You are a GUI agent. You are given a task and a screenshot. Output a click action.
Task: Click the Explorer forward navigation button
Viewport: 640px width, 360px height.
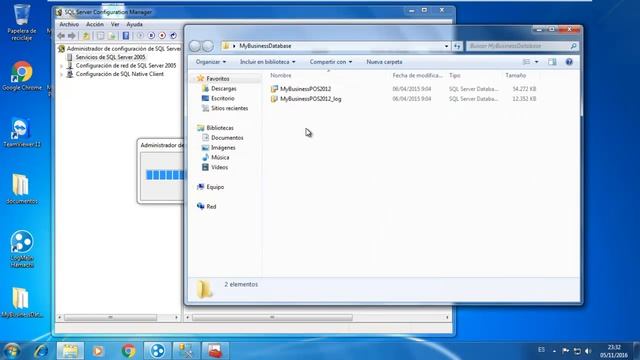(208, 46)
